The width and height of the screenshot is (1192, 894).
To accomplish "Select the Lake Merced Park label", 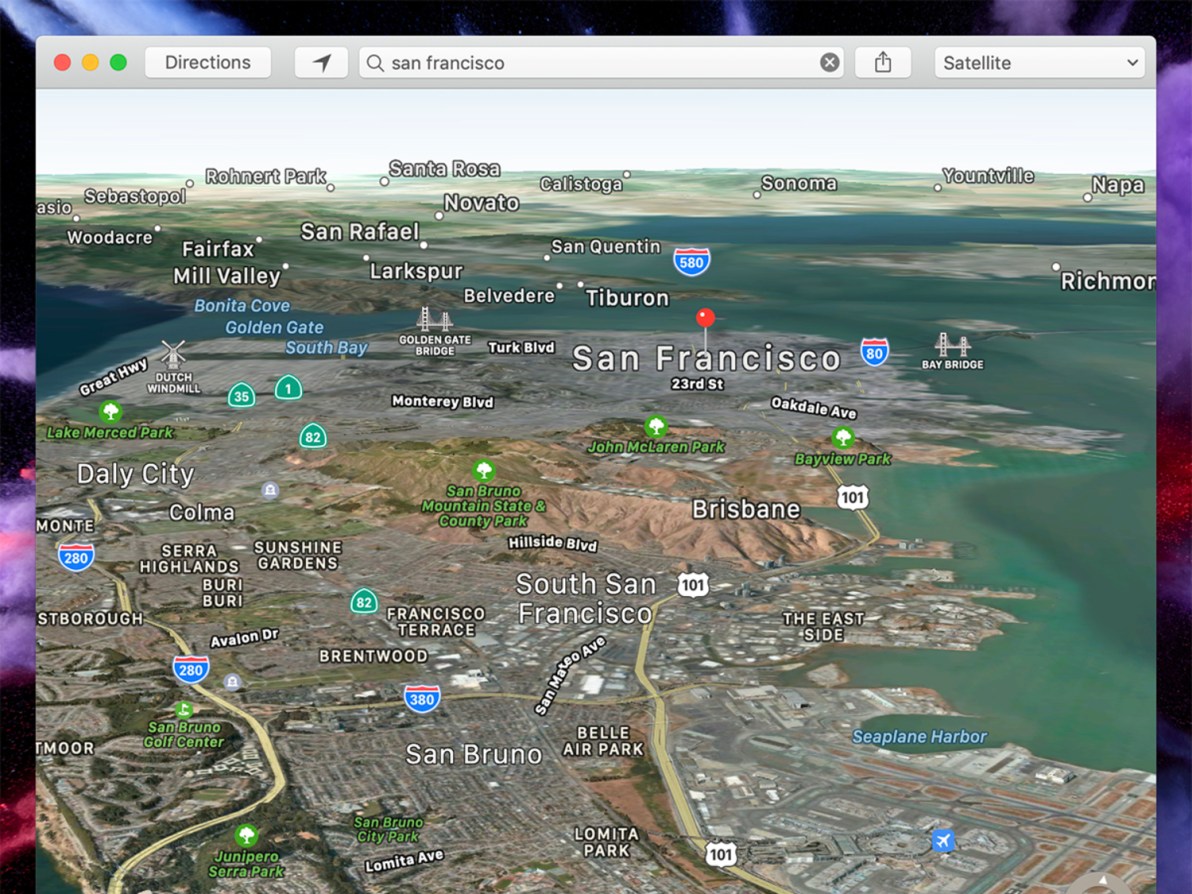I will tap(110, 432).
